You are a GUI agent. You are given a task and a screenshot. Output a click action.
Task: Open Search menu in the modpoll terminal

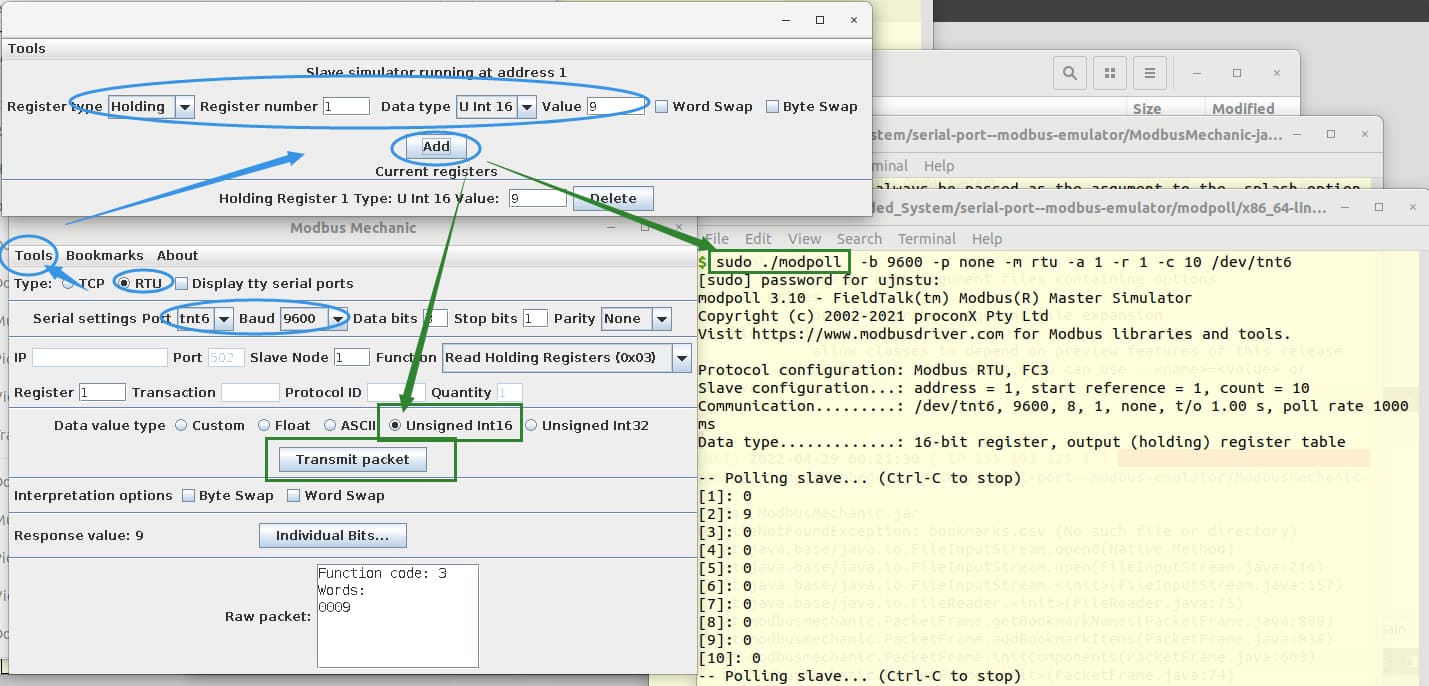click(859, 238)
